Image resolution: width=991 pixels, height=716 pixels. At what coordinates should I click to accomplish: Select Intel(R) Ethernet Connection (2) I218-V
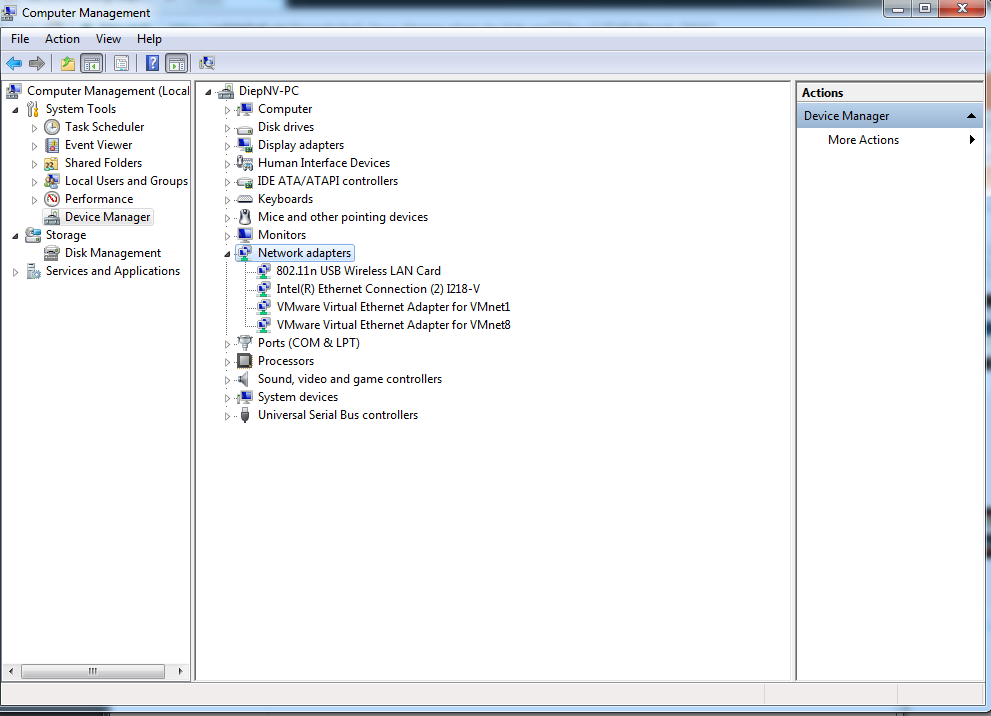pyautogui.click(x=378, y=289)
